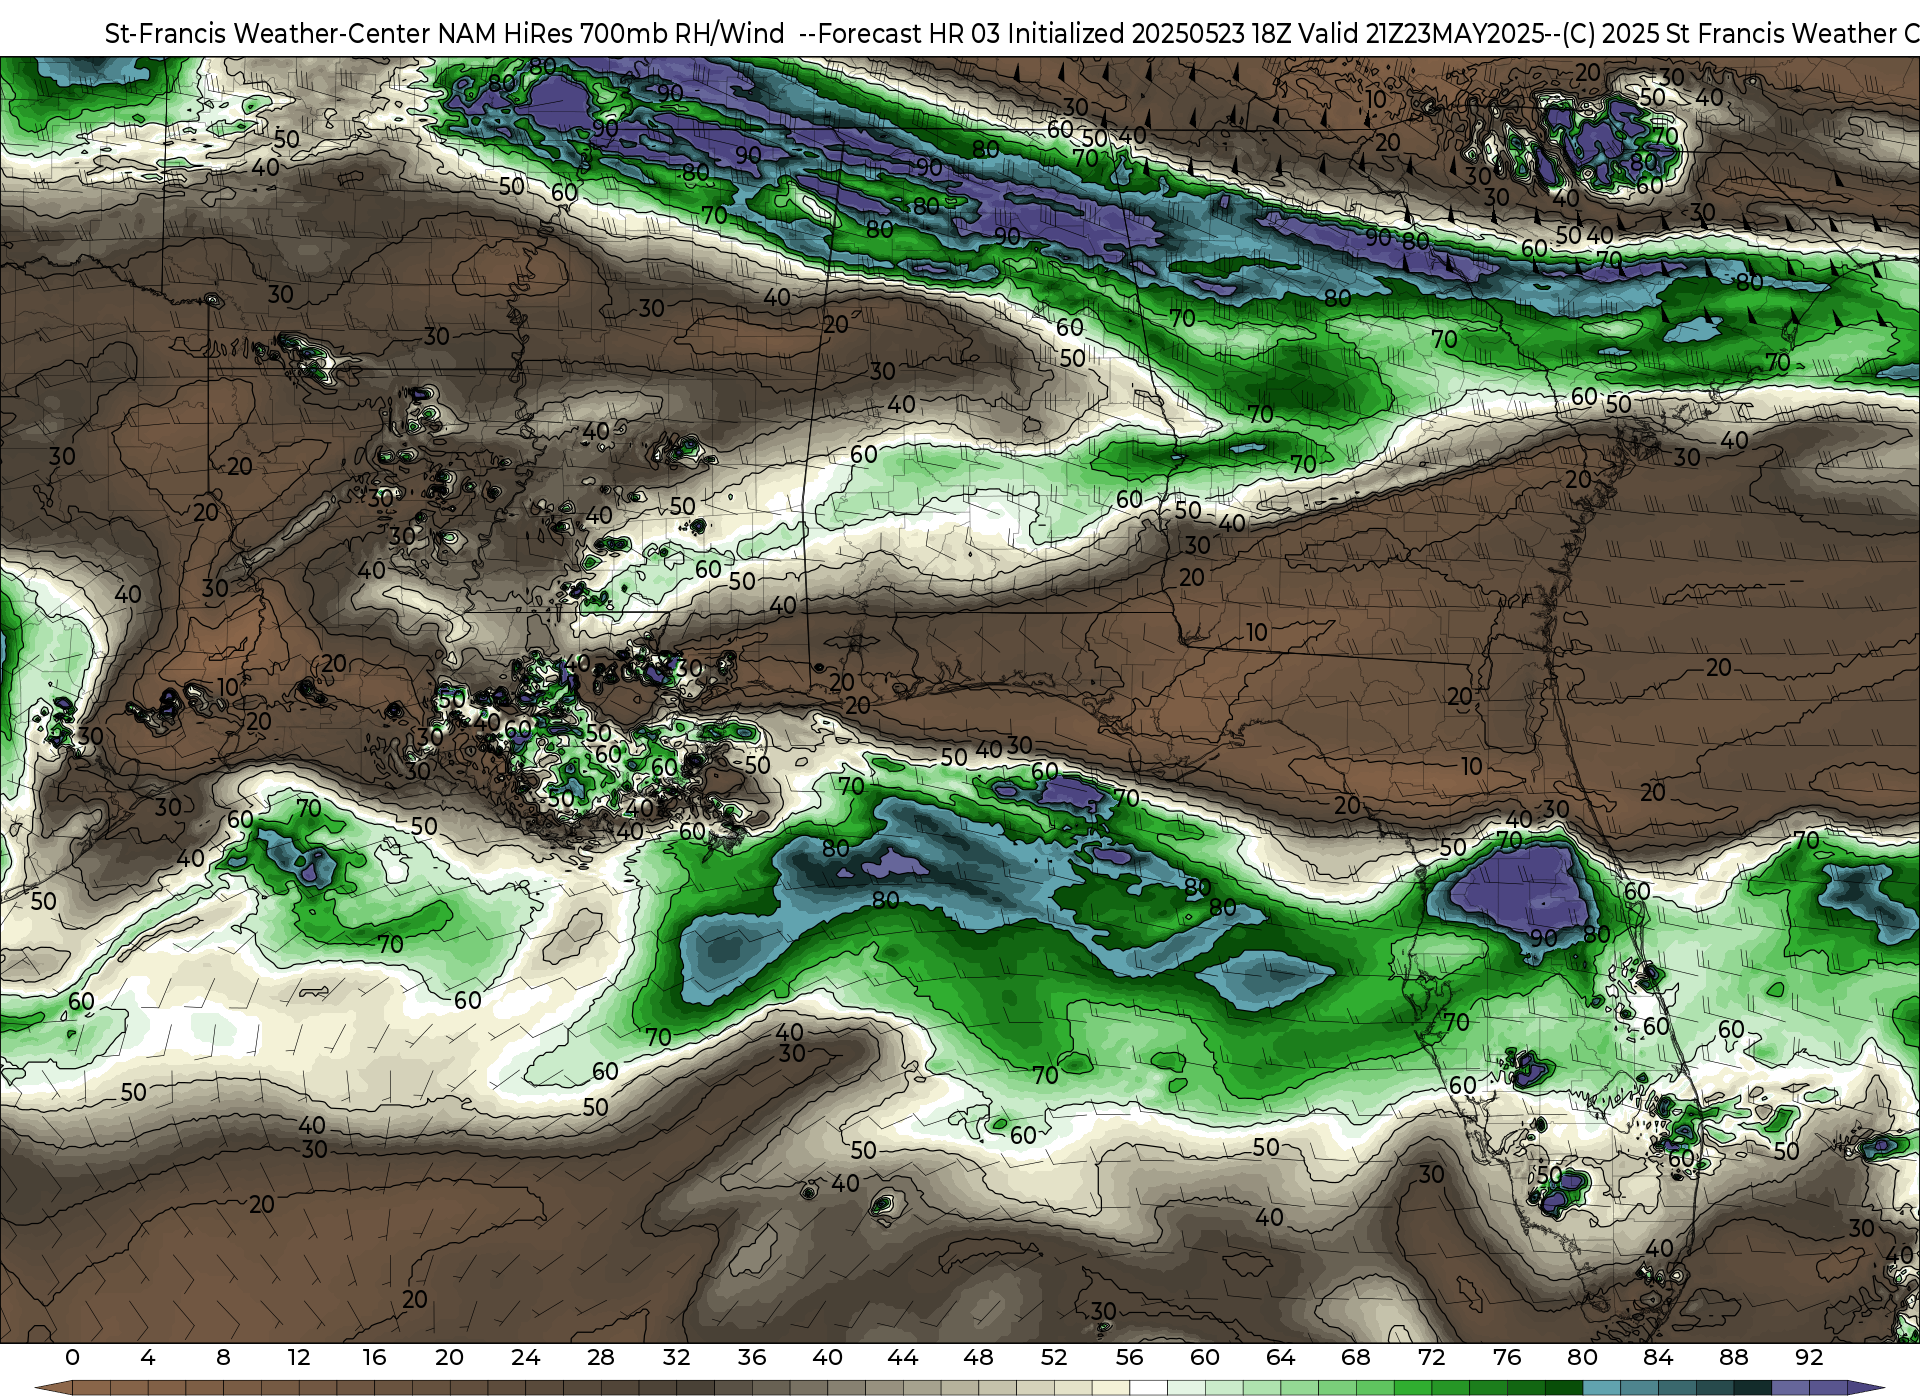This screenshot has width=1920, height=1400.
Task: Click the map title 'NAM HiRes 700mb RH/Wind'
Action: [611, 33]
